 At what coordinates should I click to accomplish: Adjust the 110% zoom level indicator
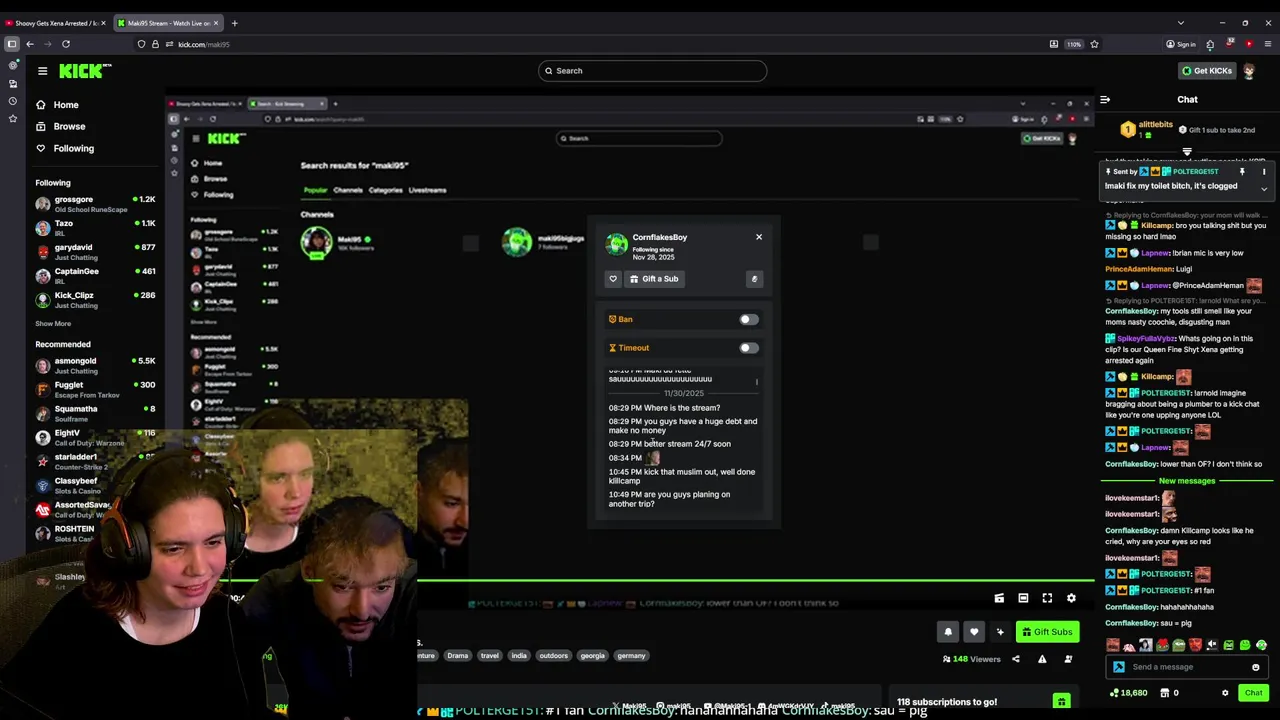[x=1074, y=44]
